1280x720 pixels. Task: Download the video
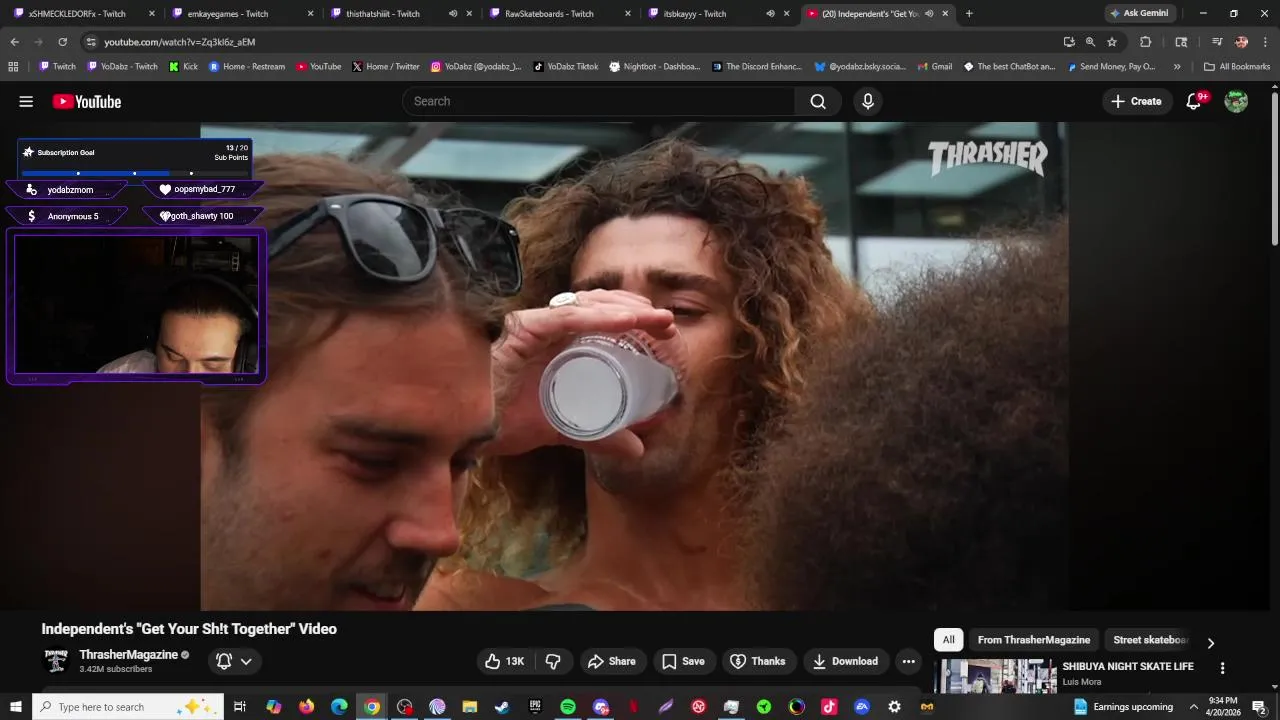(845, 661)
